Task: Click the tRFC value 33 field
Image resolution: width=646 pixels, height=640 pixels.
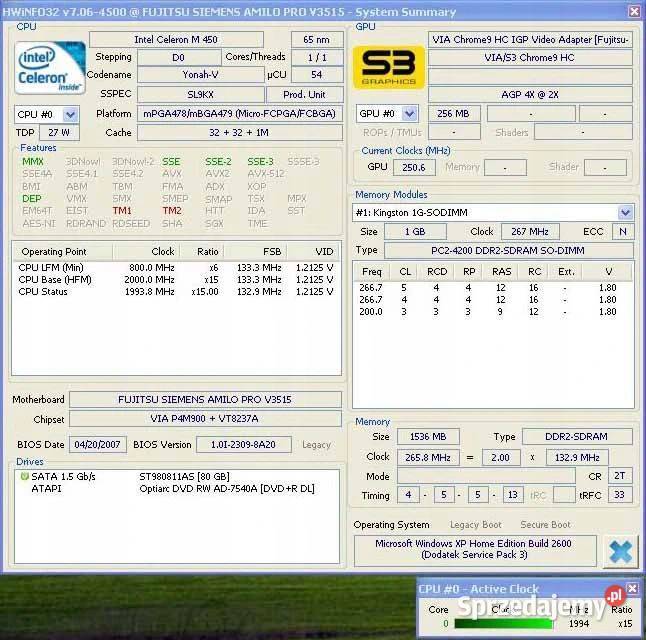Action: coord(620,495)
